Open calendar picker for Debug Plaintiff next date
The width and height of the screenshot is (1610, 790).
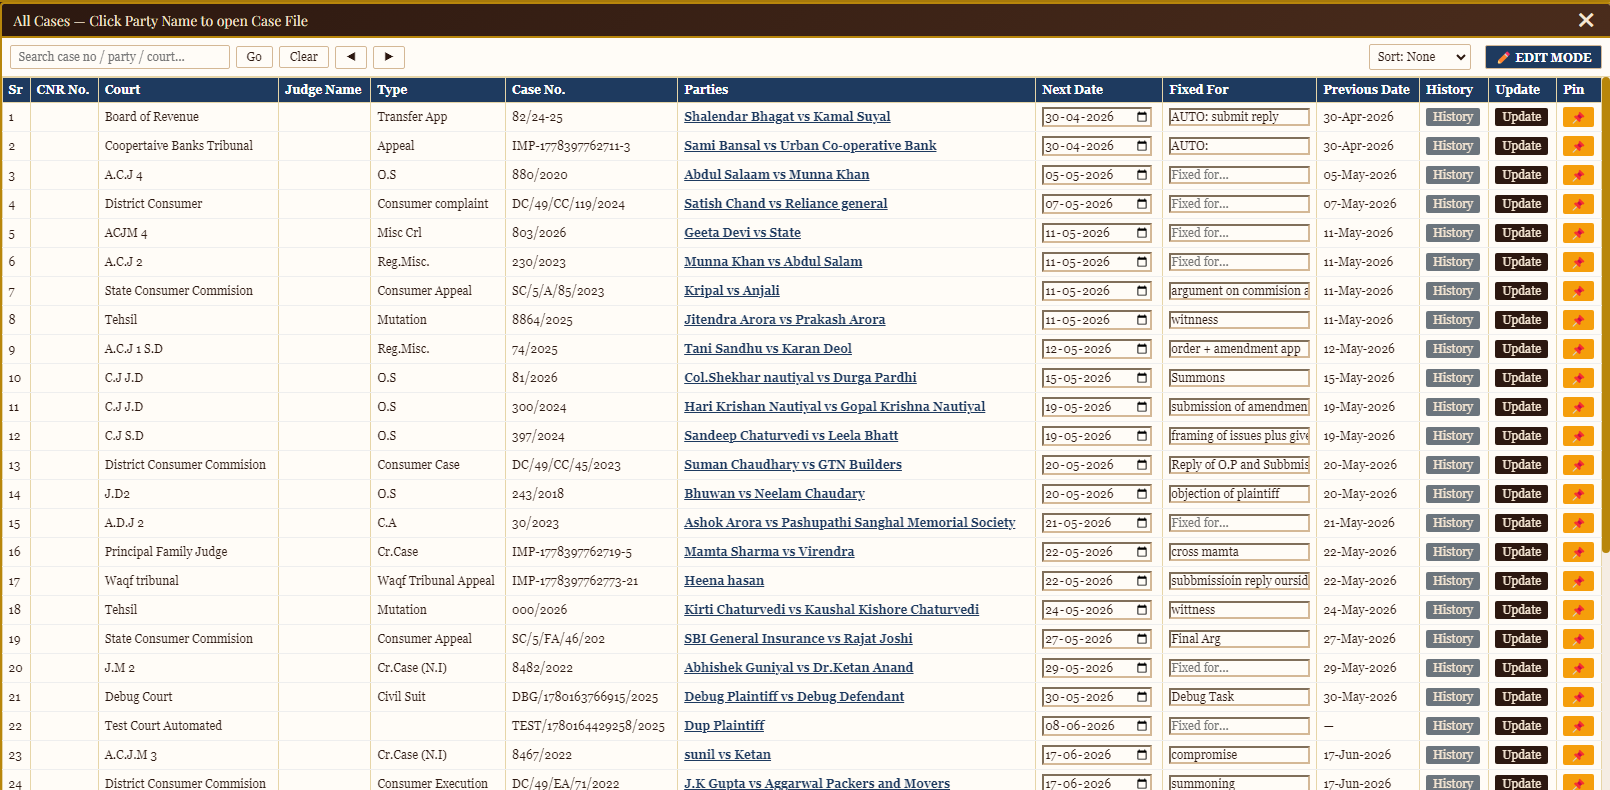(x=1142, y=697)
